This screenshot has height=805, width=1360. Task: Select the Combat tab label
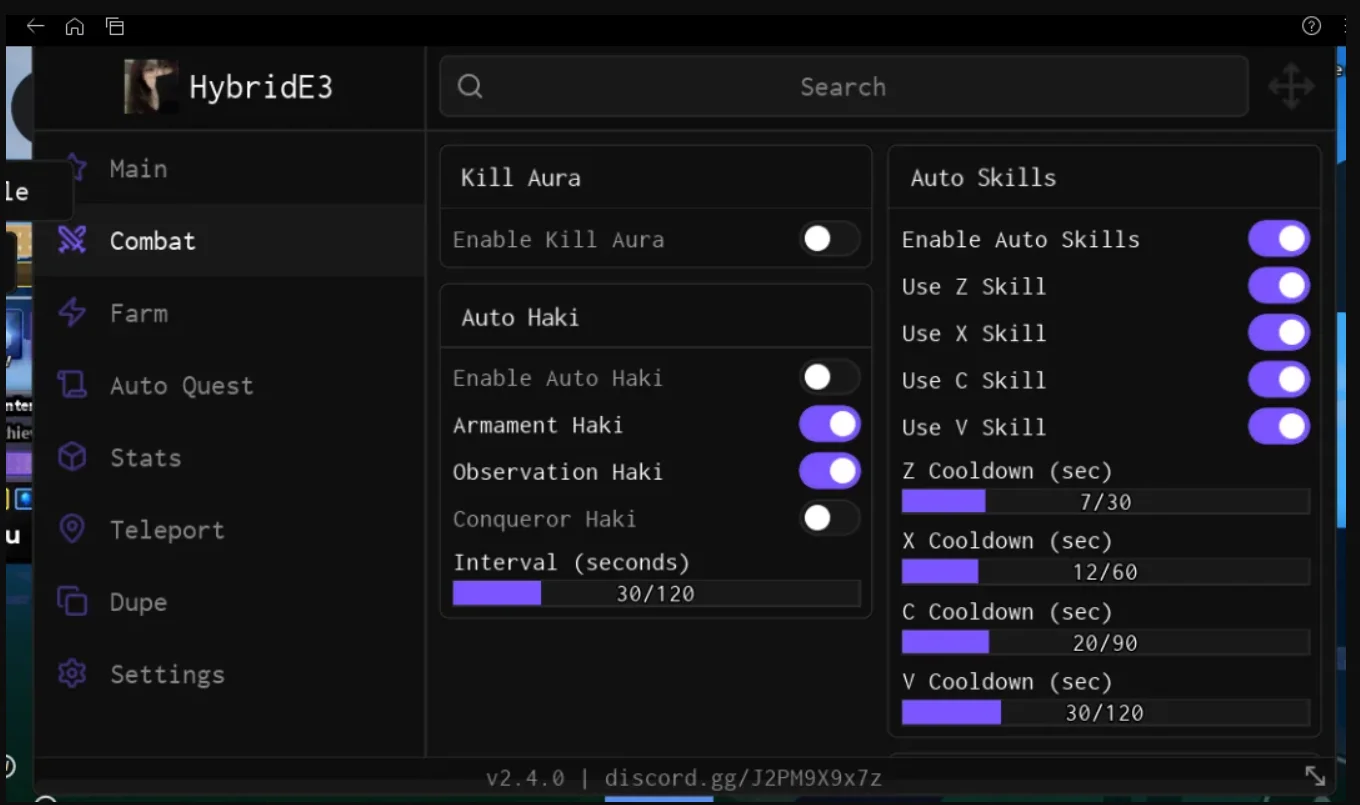pyautogui.click(x=153, y=241)
